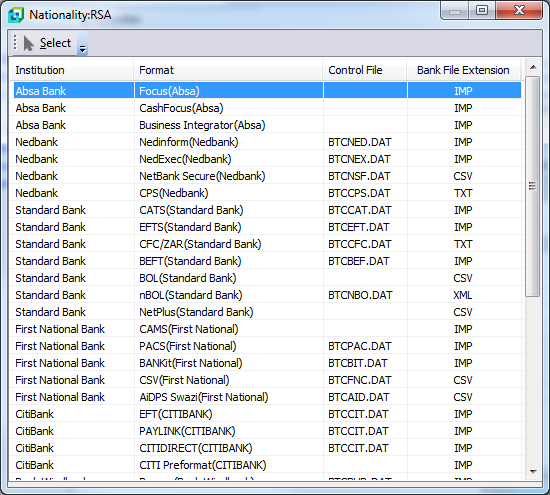Click the application icon in title bar
This screenshot has width=550, height=495.
point(16,15)
